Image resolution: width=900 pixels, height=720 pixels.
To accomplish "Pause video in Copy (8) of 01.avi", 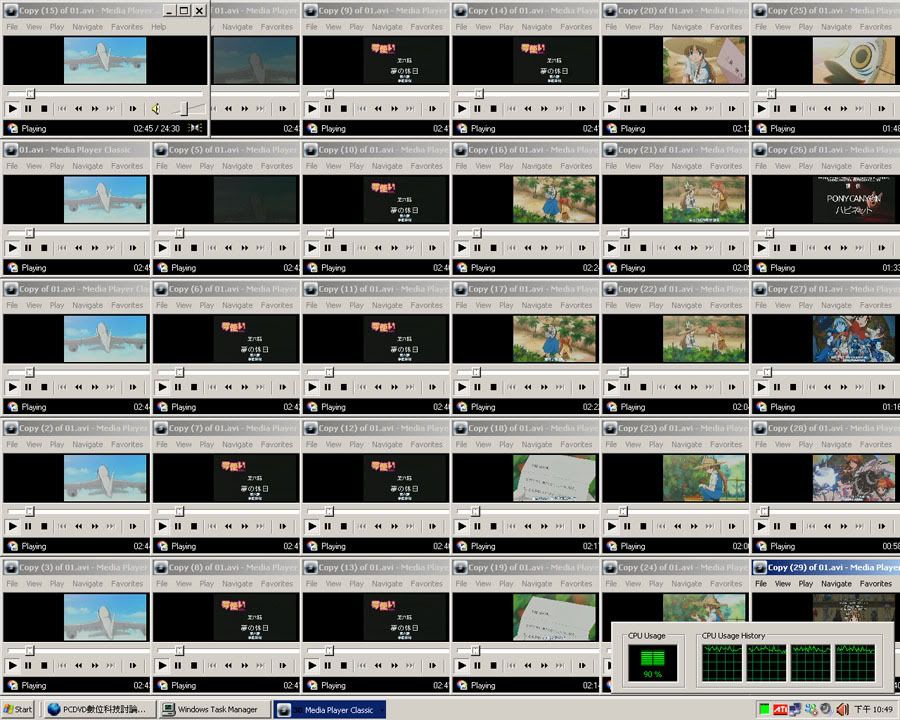I will click(x=178, y=665).
